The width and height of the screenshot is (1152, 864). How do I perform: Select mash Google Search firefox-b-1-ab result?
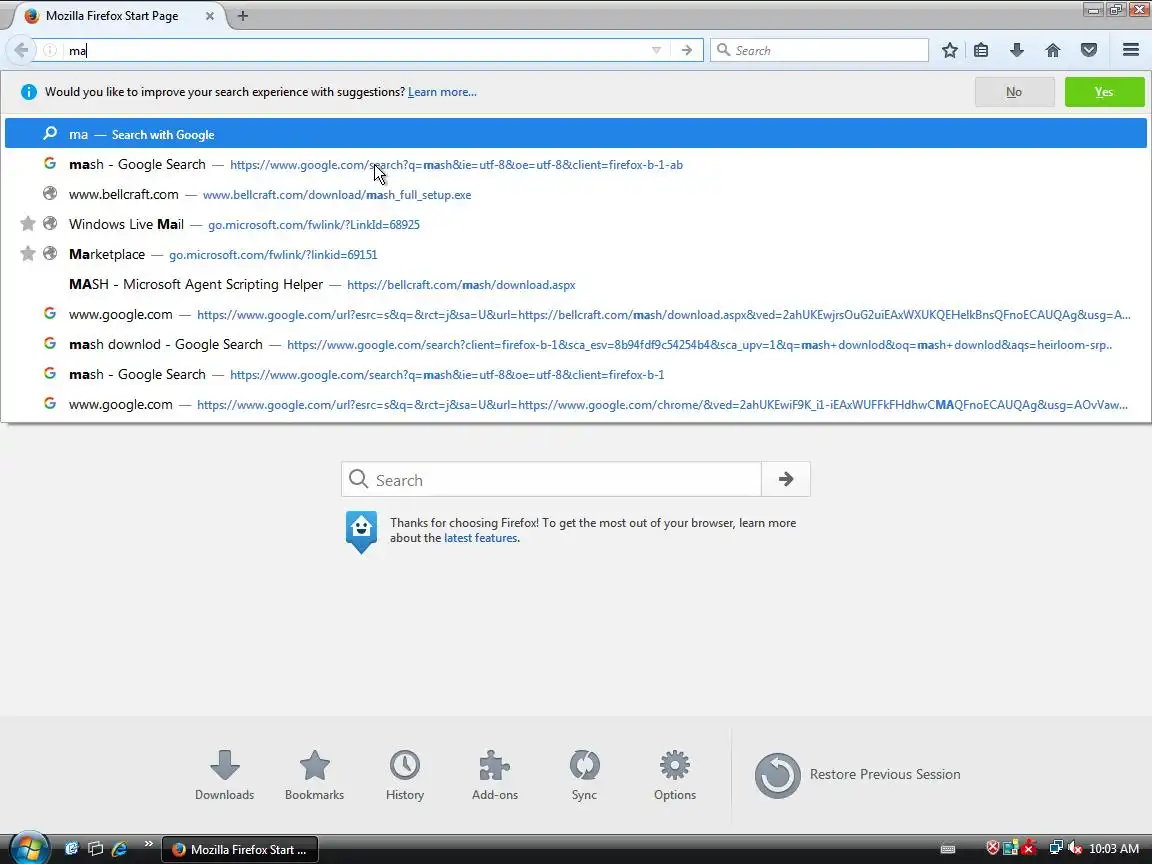point(576,165)
